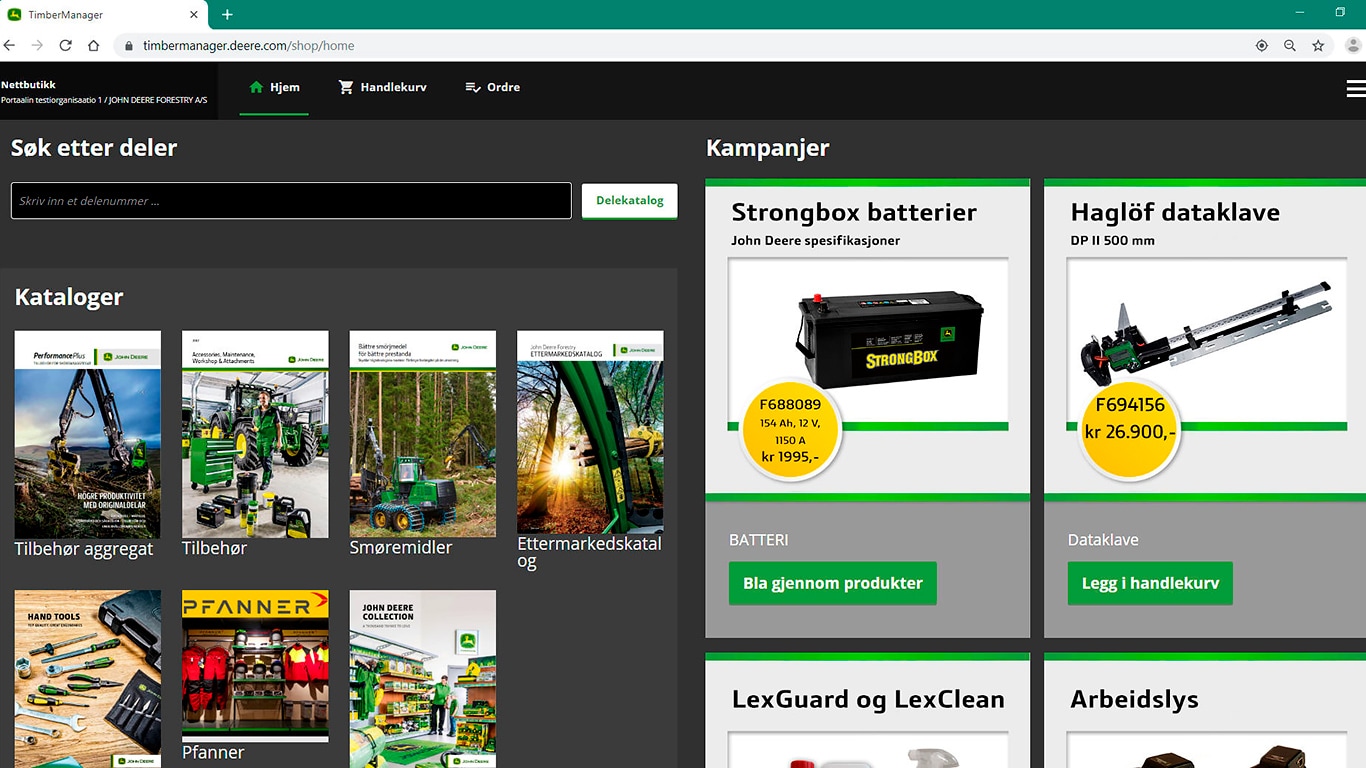Add Haglöf dataklave with Legg i handlekurv
The height and width of the screenshot is (768, 1366).
(1150, 583)
